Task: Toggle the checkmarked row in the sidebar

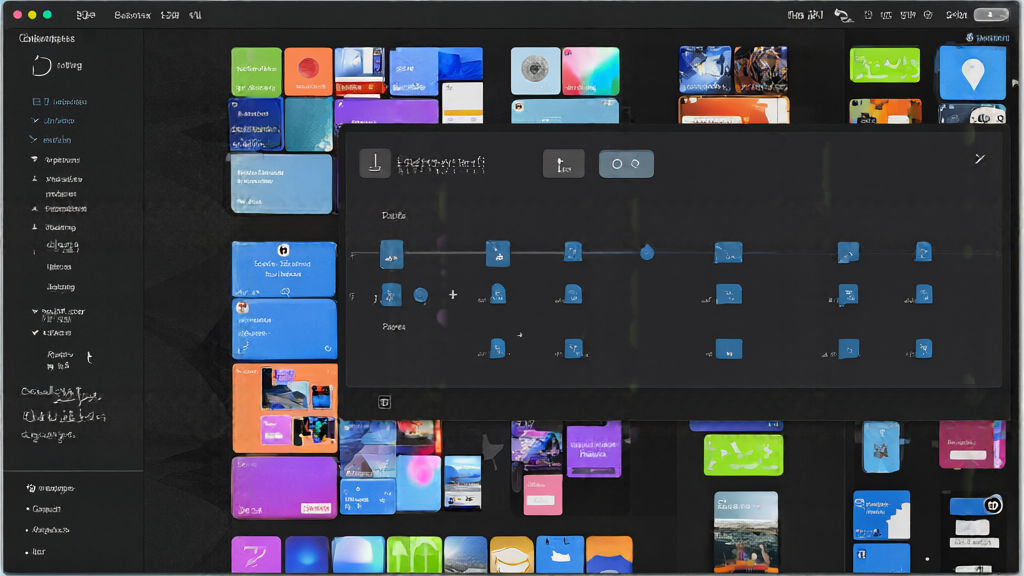Action: (52, 333)
